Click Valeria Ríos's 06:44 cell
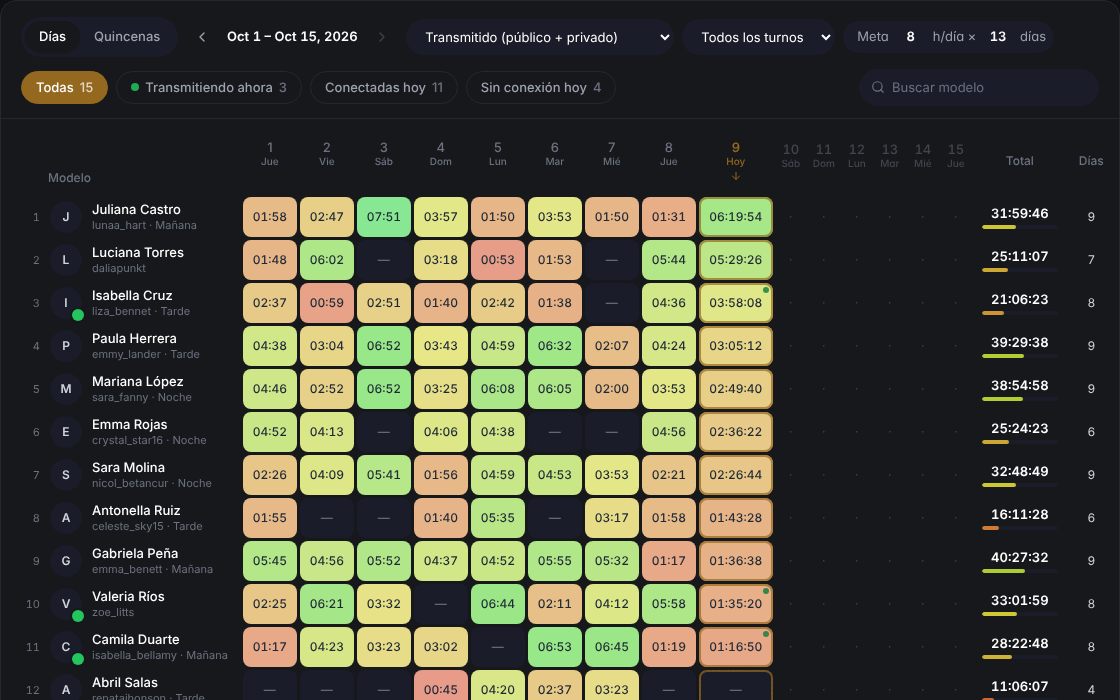Viewport: 1120px width, 700px height. tap(498, 604)
